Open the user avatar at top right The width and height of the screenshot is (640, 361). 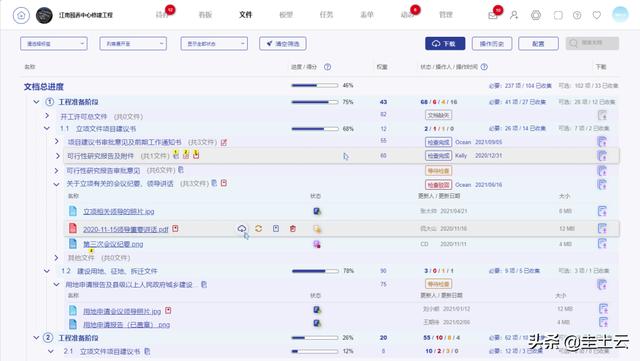coord(620,15)
